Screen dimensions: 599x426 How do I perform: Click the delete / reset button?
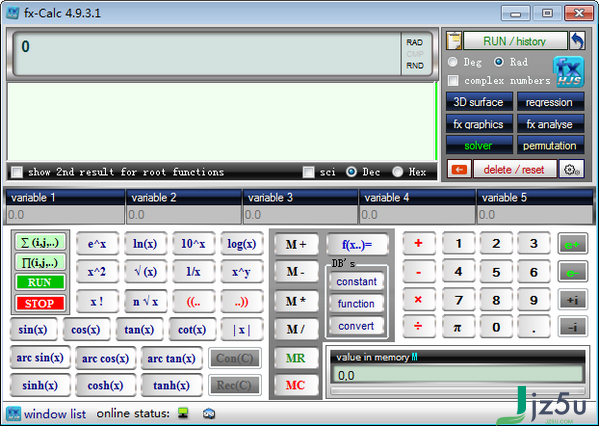pyautogui.click(x=514, y=169)
